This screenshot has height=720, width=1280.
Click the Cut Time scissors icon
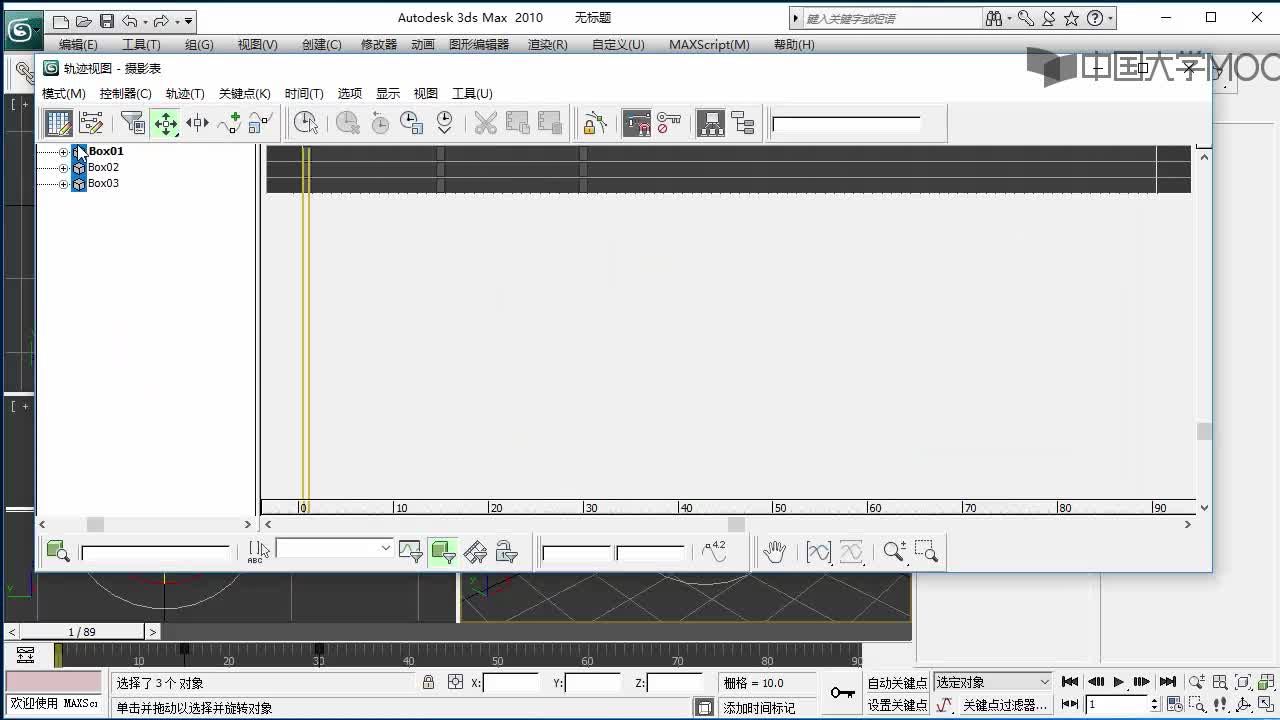(486, 123)
